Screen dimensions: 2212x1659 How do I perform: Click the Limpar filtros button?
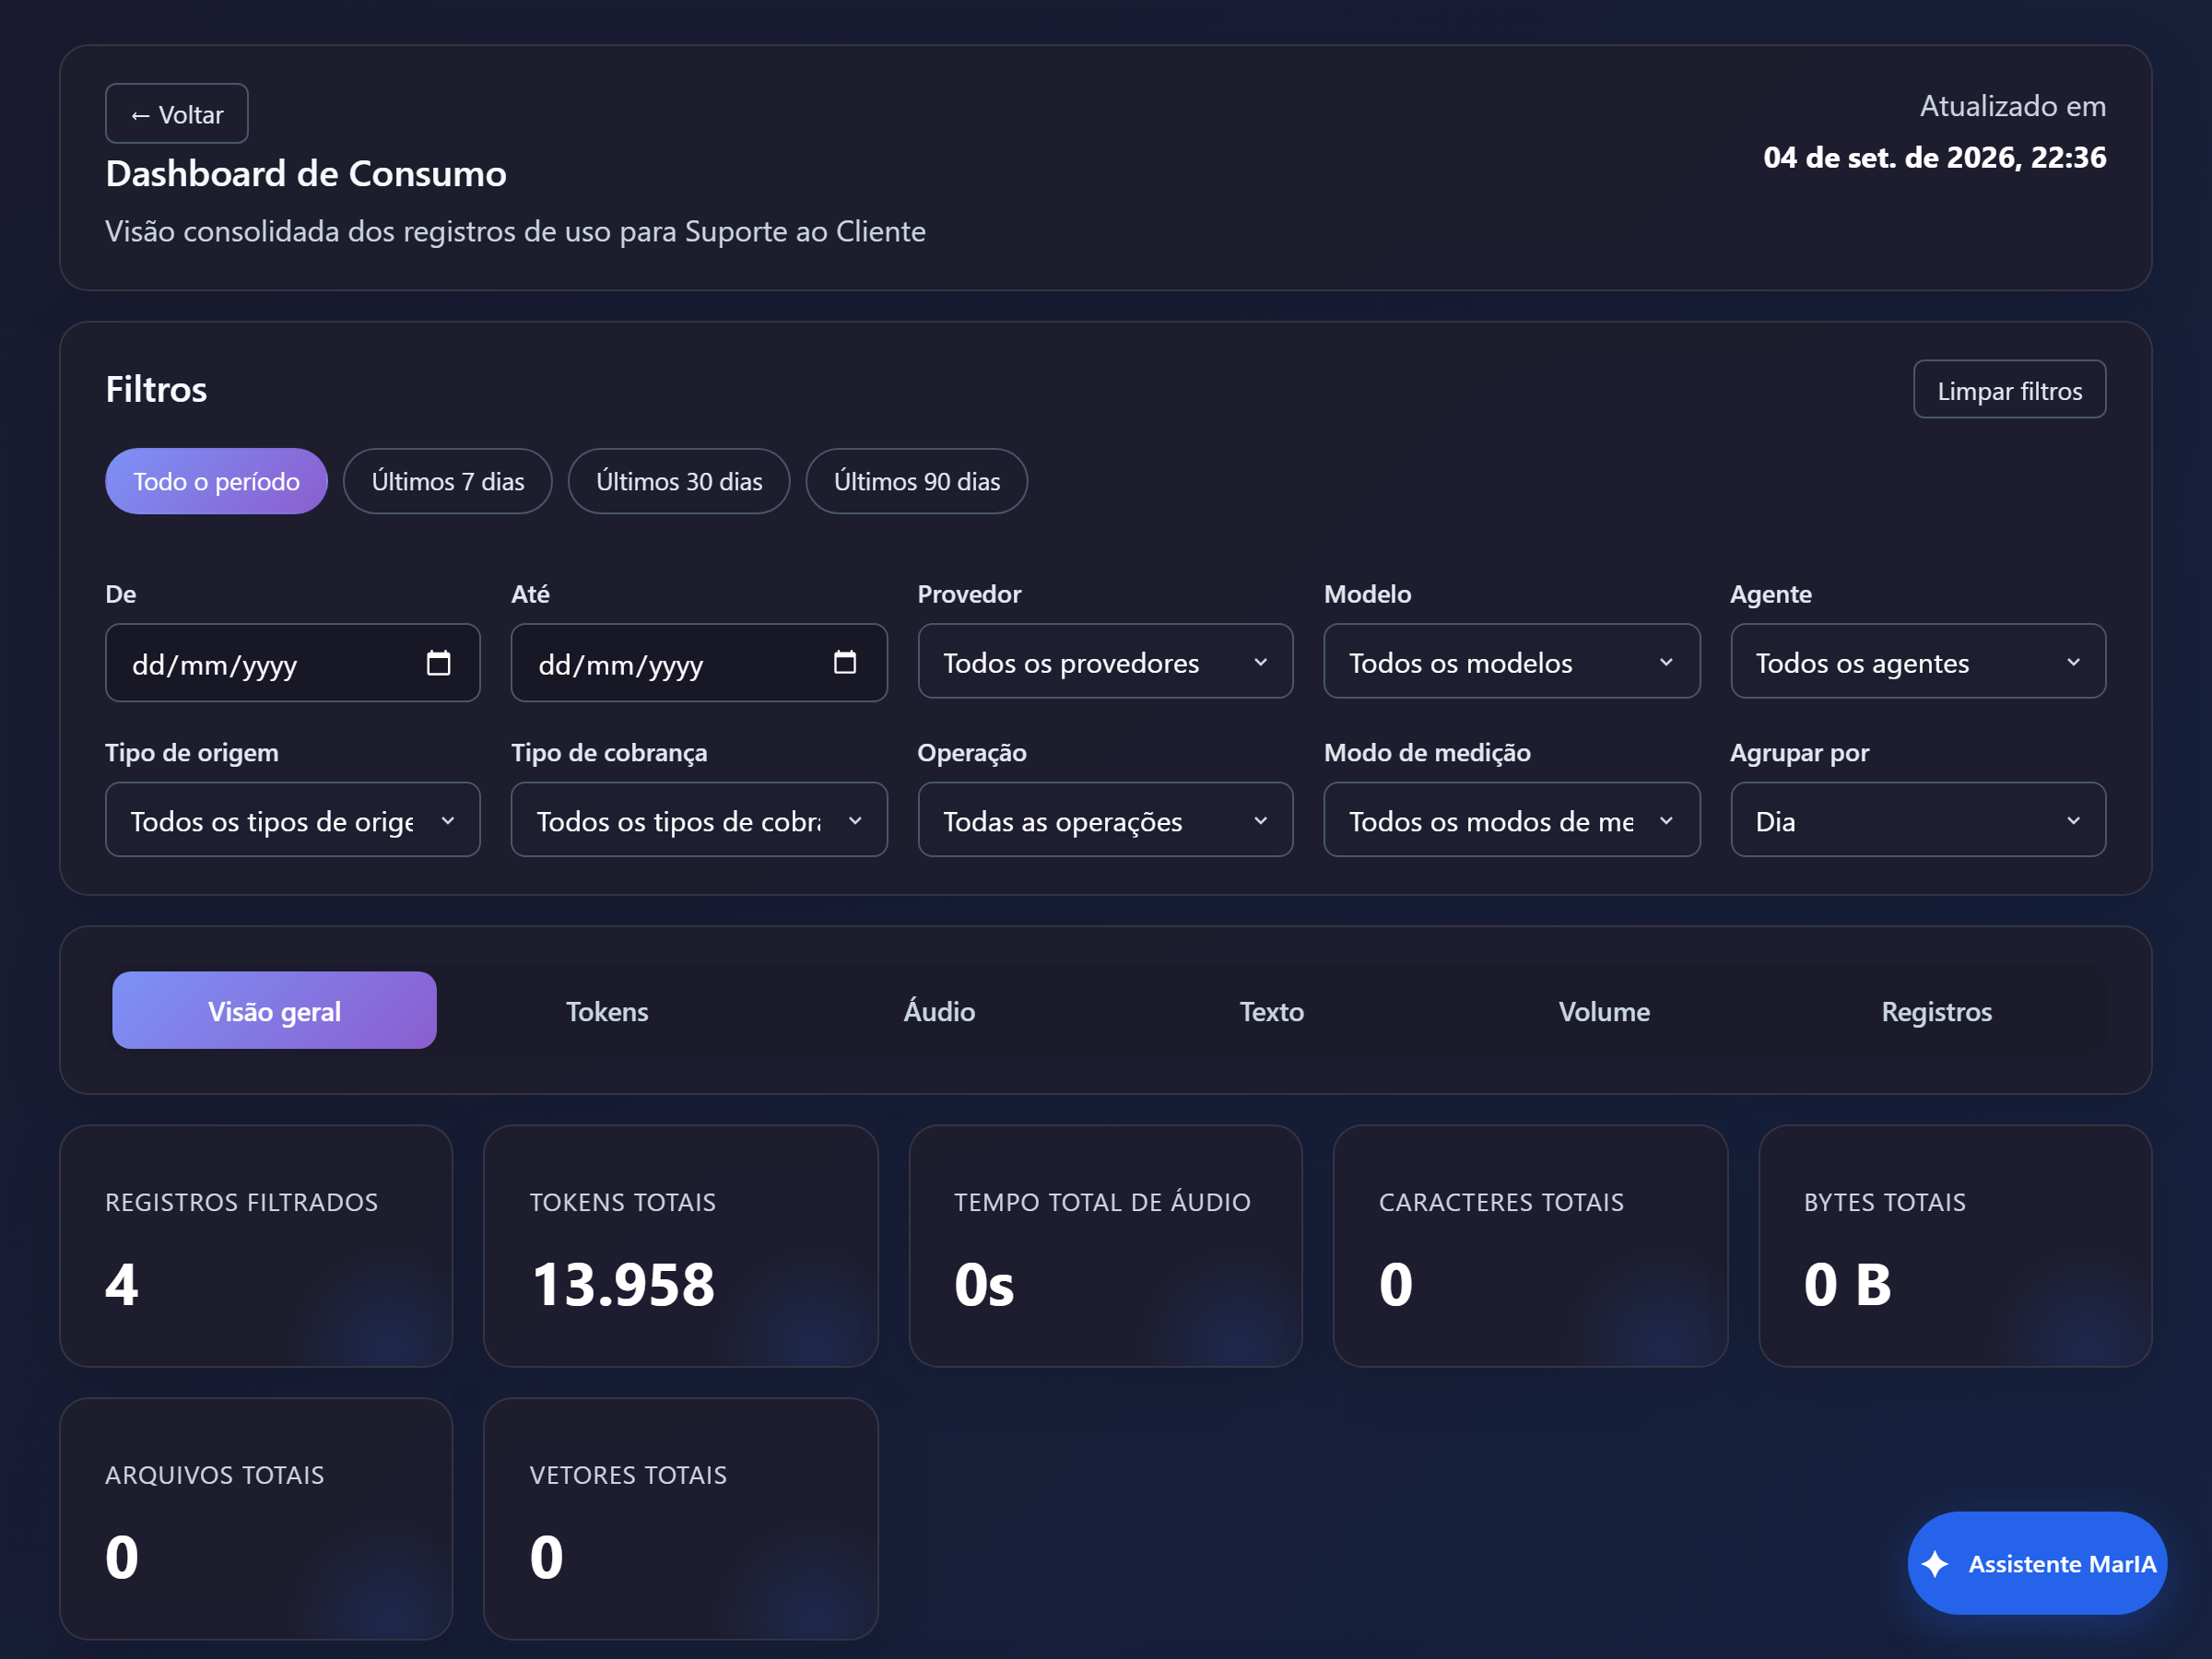point(2009,390)
